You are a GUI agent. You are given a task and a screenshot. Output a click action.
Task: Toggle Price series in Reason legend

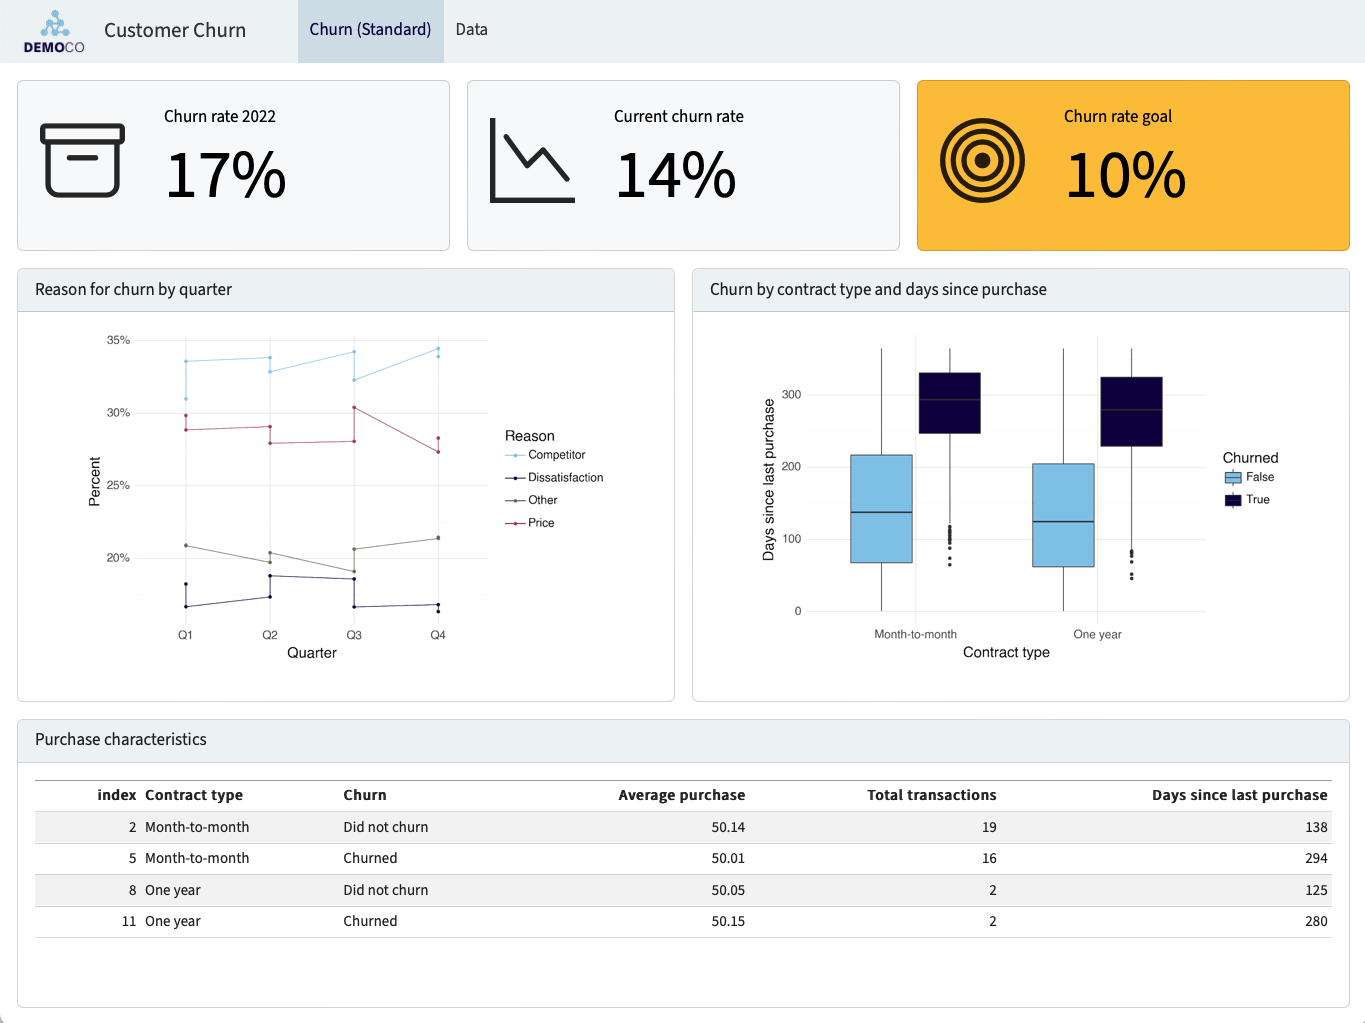[x=540, y=523]
